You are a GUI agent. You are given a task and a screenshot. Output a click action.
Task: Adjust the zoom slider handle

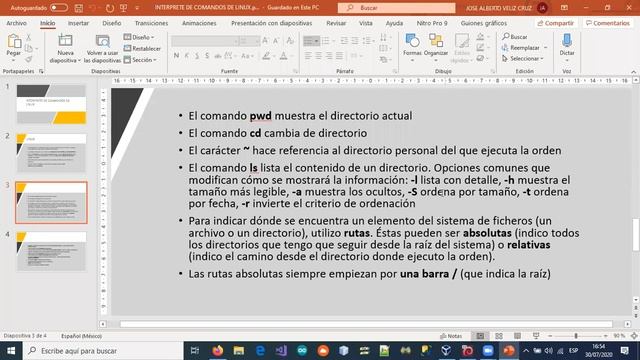576,336
